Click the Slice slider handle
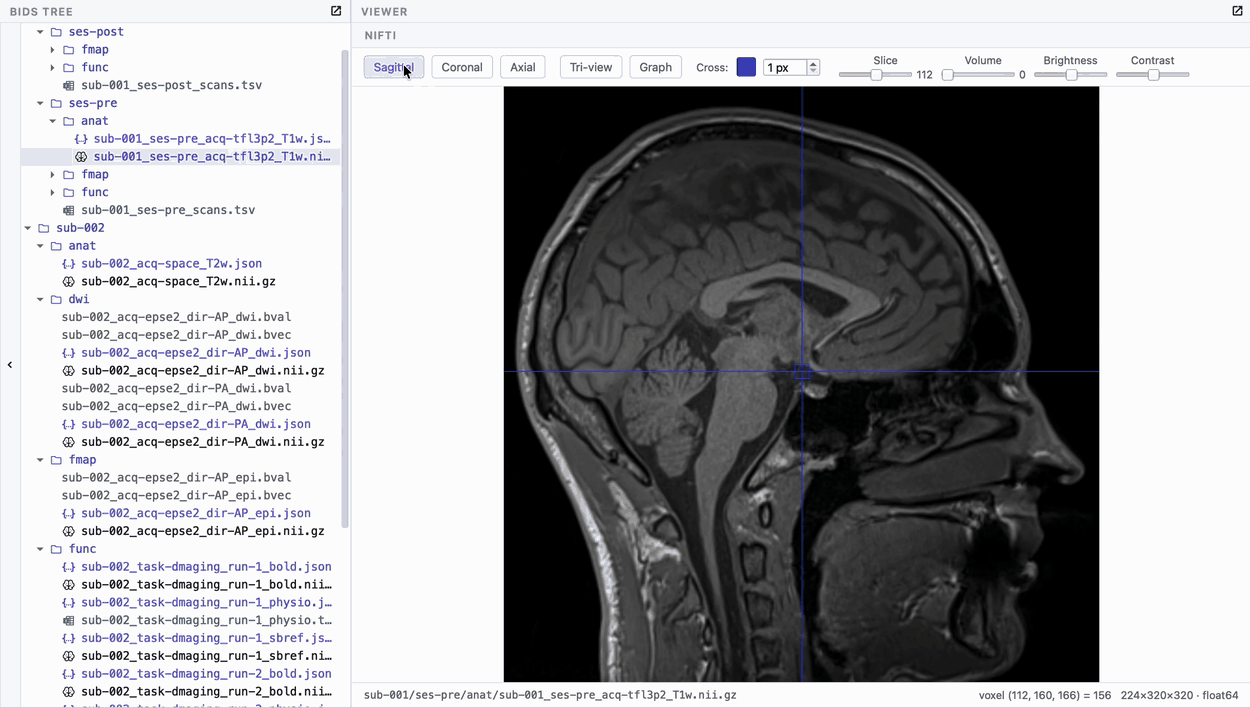This screenshot has height=708, width=1250. (x=876, y=75)
